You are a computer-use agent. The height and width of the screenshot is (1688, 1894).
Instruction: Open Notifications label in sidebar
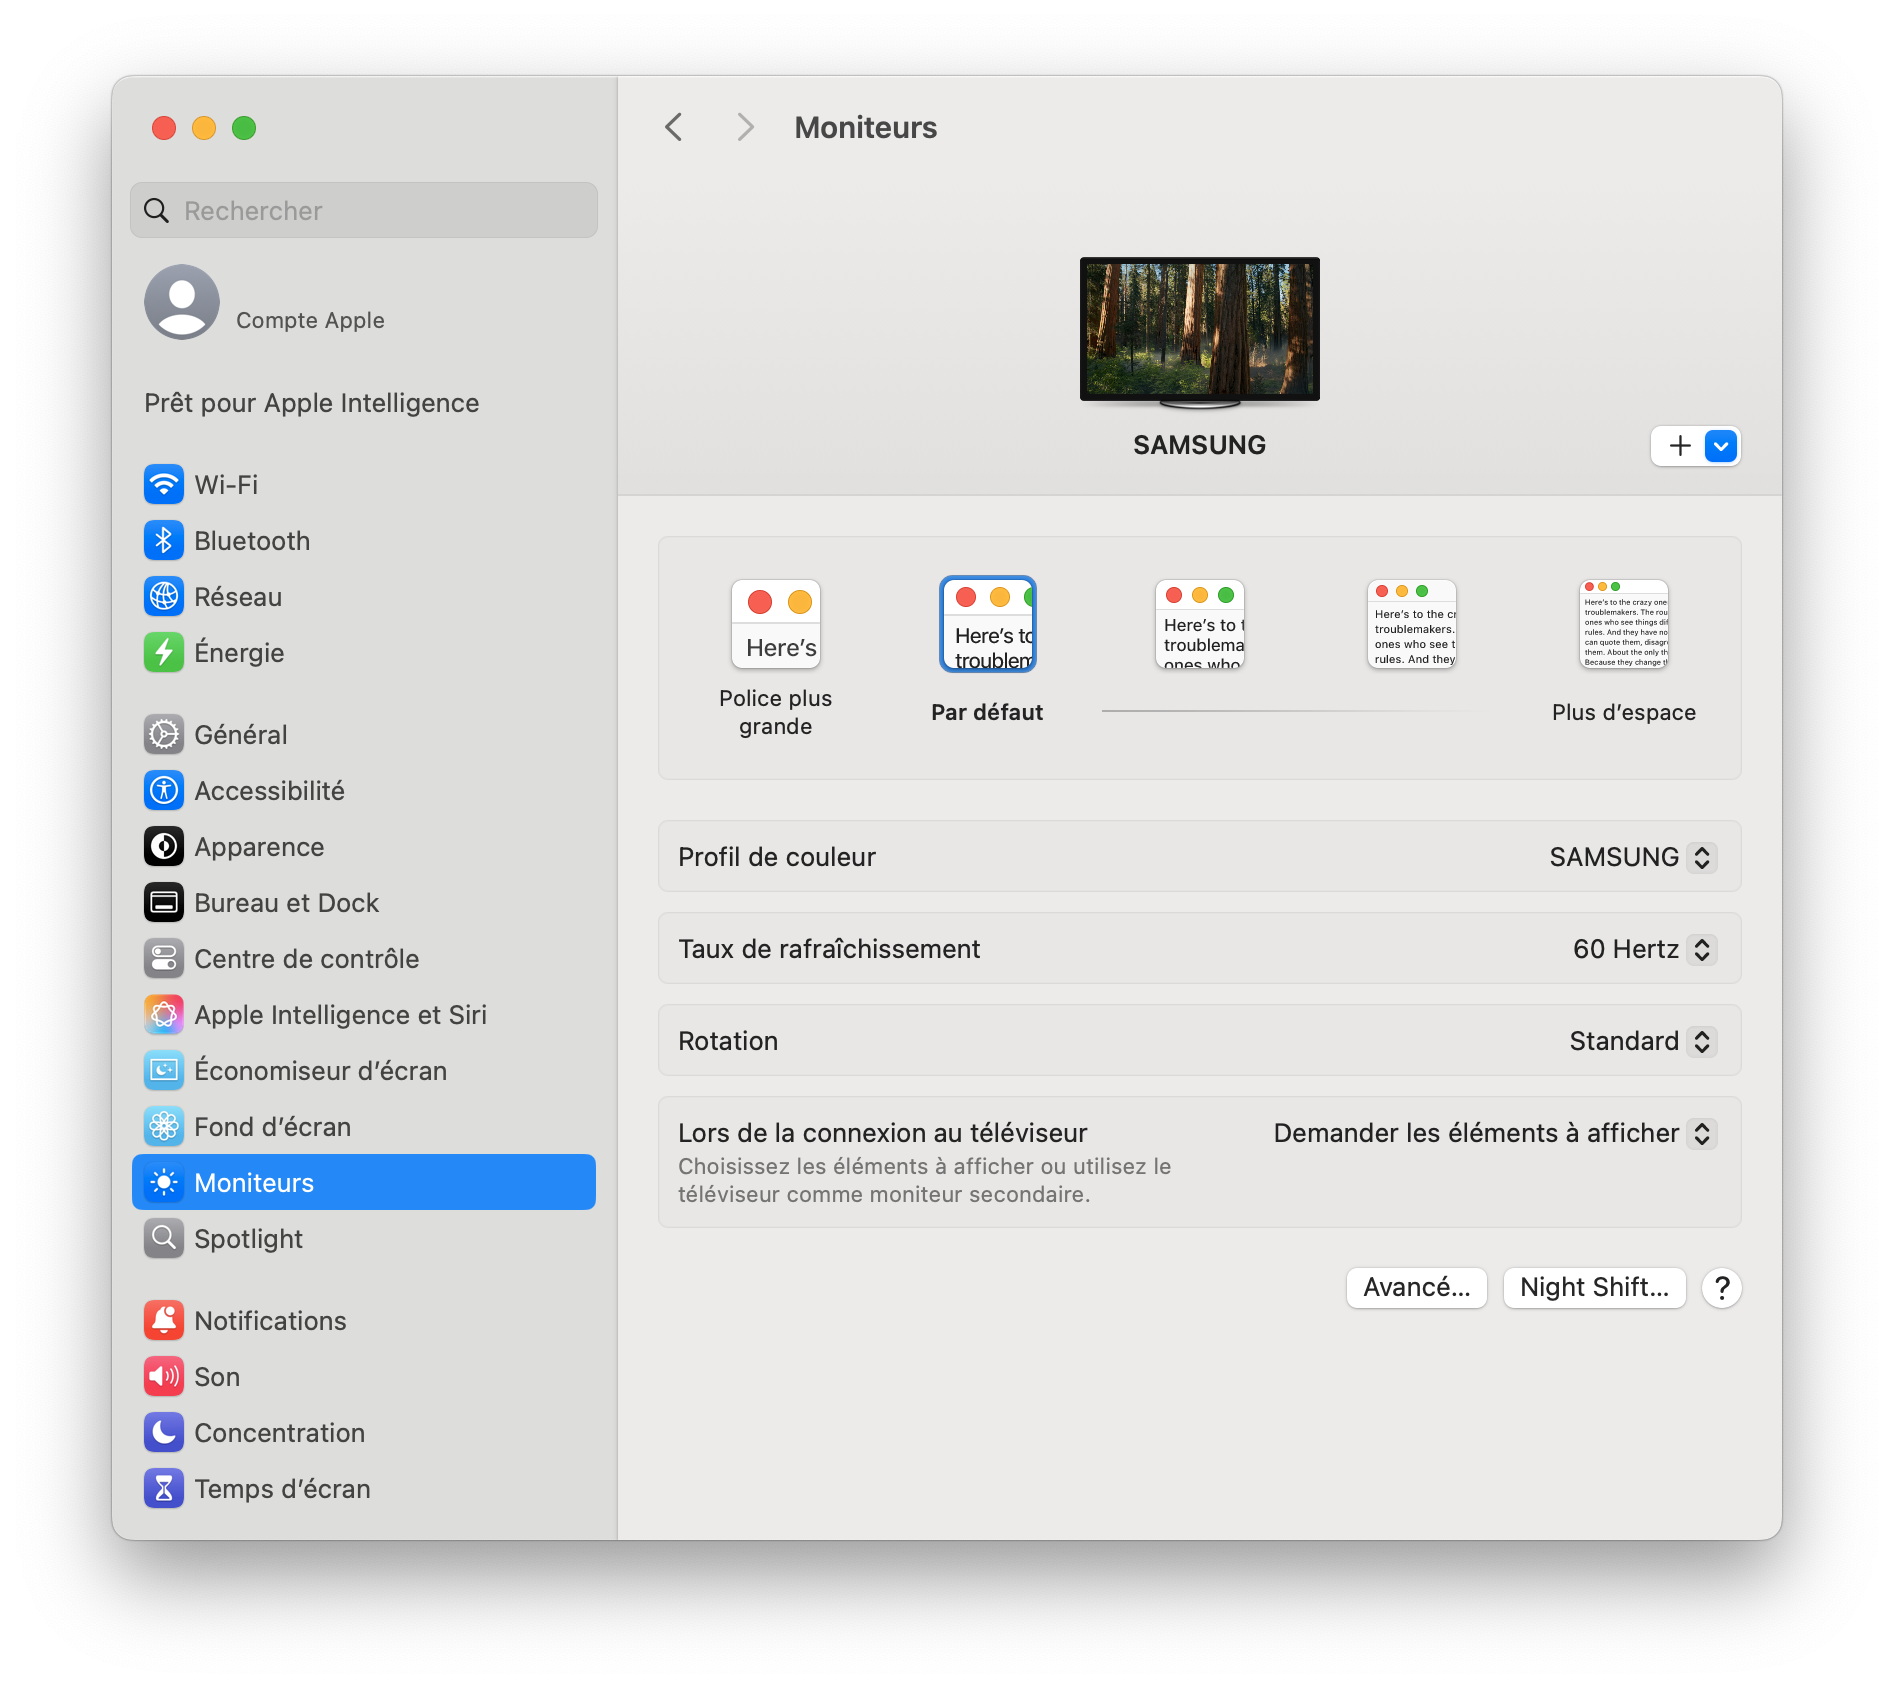pos(271,1321)
